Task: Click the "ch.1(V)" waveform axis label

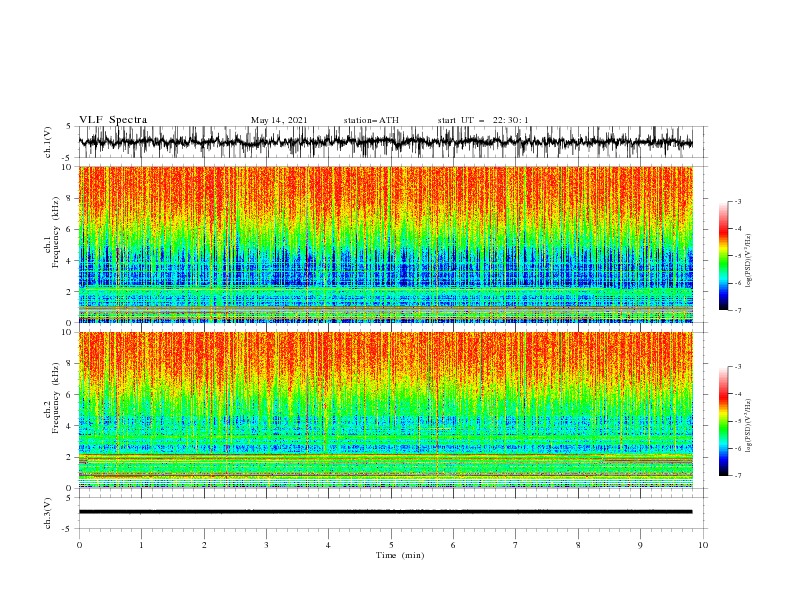Action: pyautogui.click(x=48, y=142)
